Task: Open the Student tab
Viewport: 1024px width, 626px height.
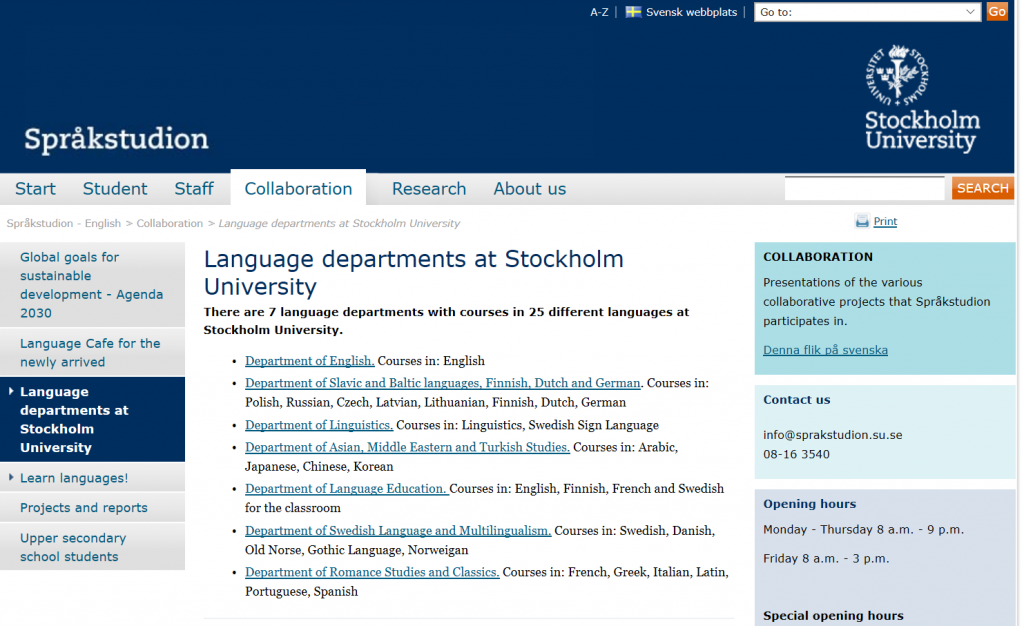Action: tap(115, 189)
